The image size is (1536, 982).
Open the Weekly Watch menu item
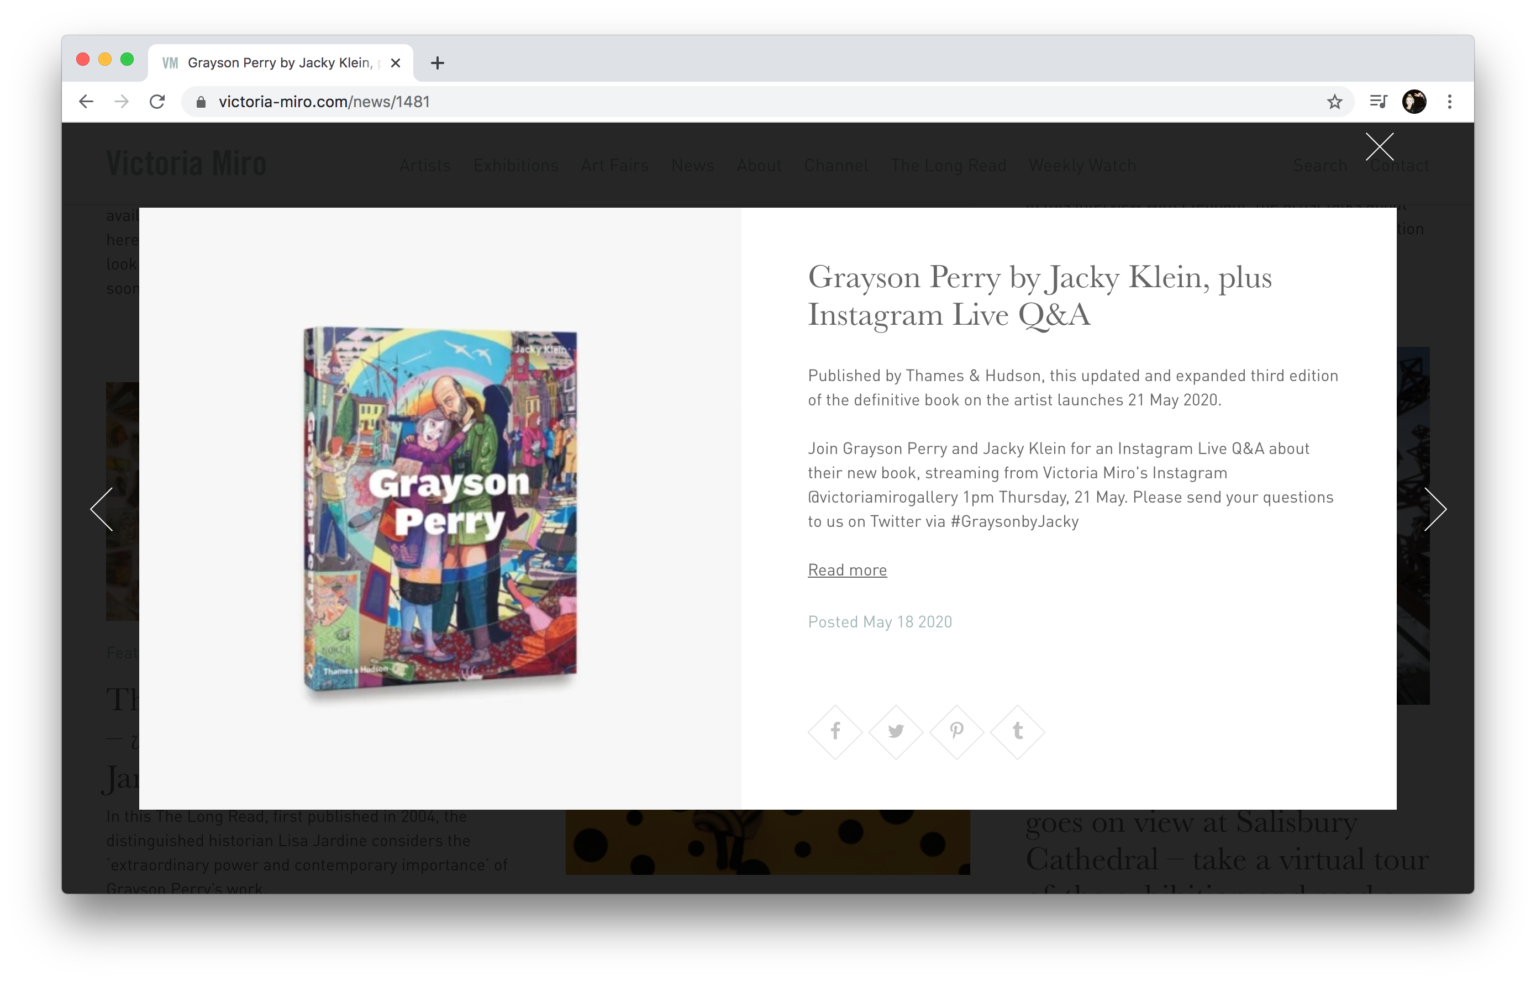(1082, 165)
